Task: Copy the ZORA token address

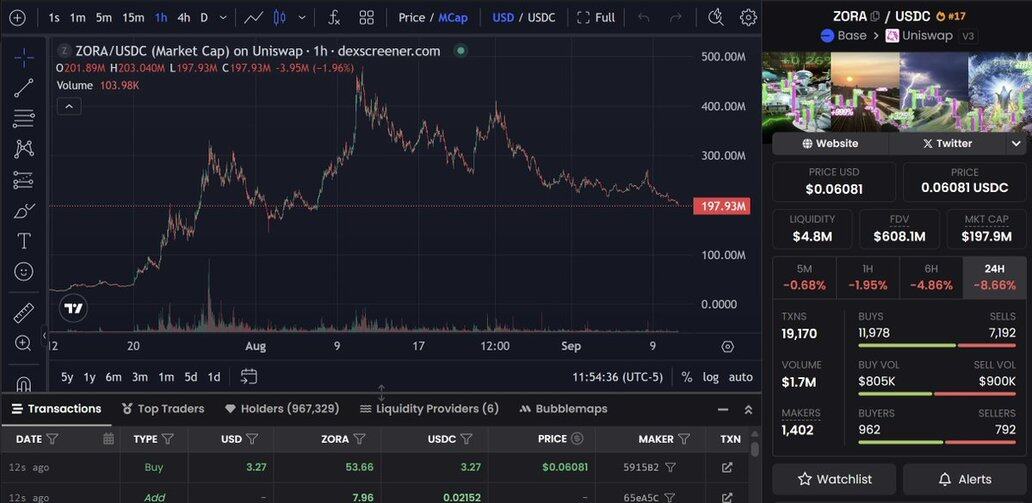Action: click(875, 16)
